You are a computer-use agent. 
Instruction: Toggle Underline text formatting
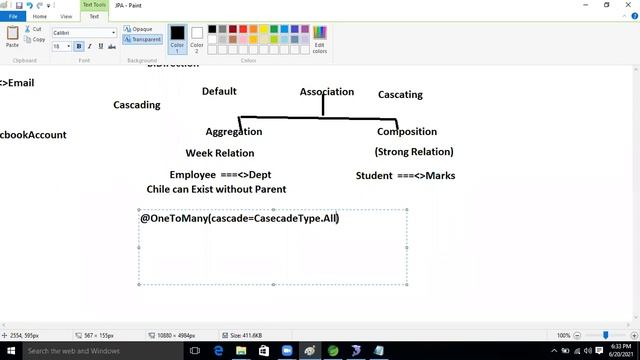101,46
